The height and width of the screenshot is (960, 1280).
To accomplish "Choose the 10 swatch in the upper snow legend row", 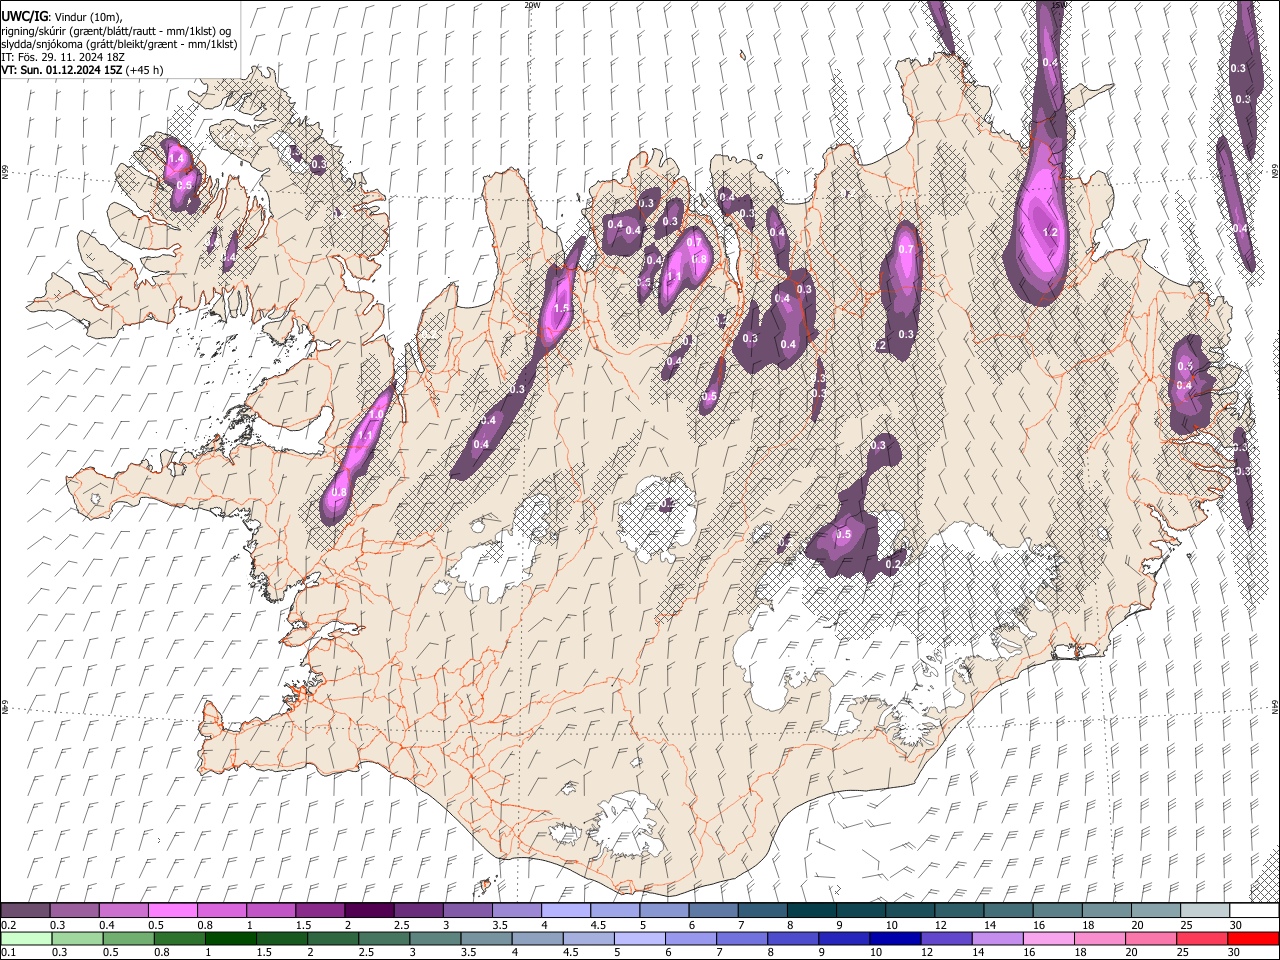I will click(909, 911).
